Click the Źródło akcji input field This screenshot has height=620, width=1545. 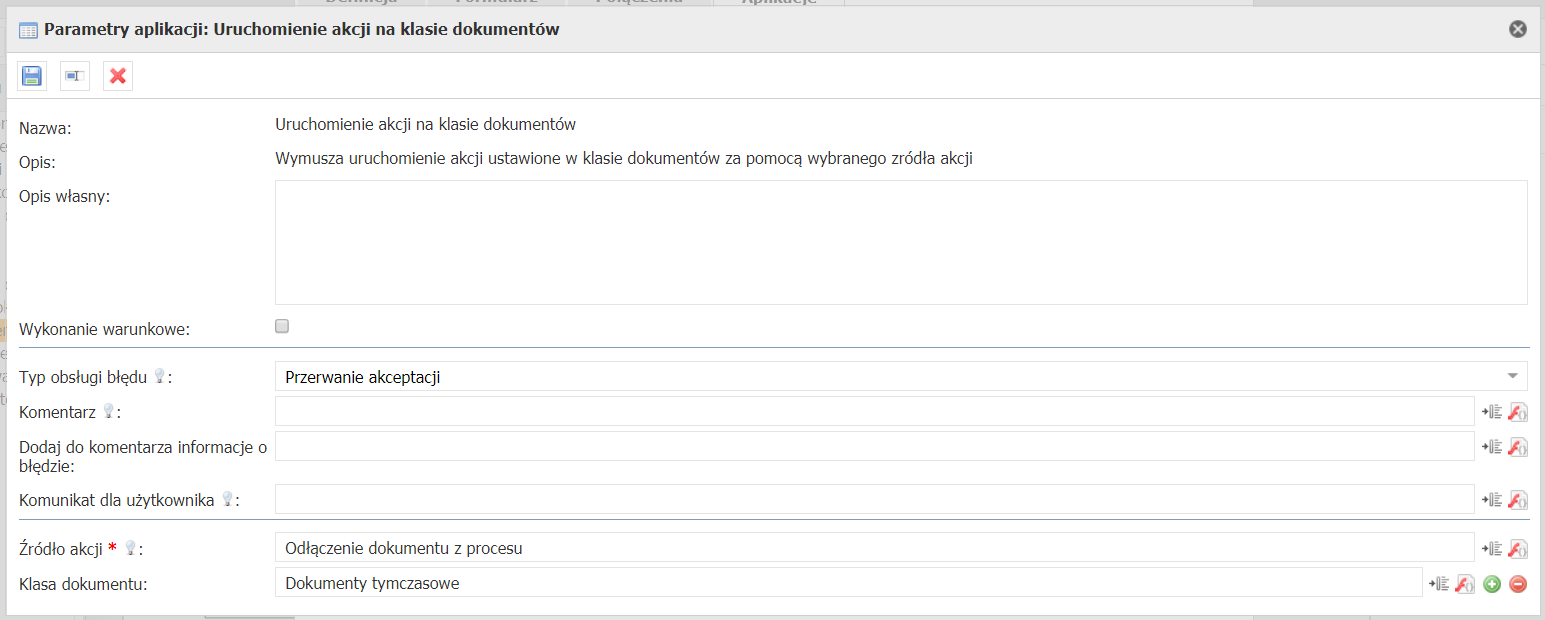[873, 548]
